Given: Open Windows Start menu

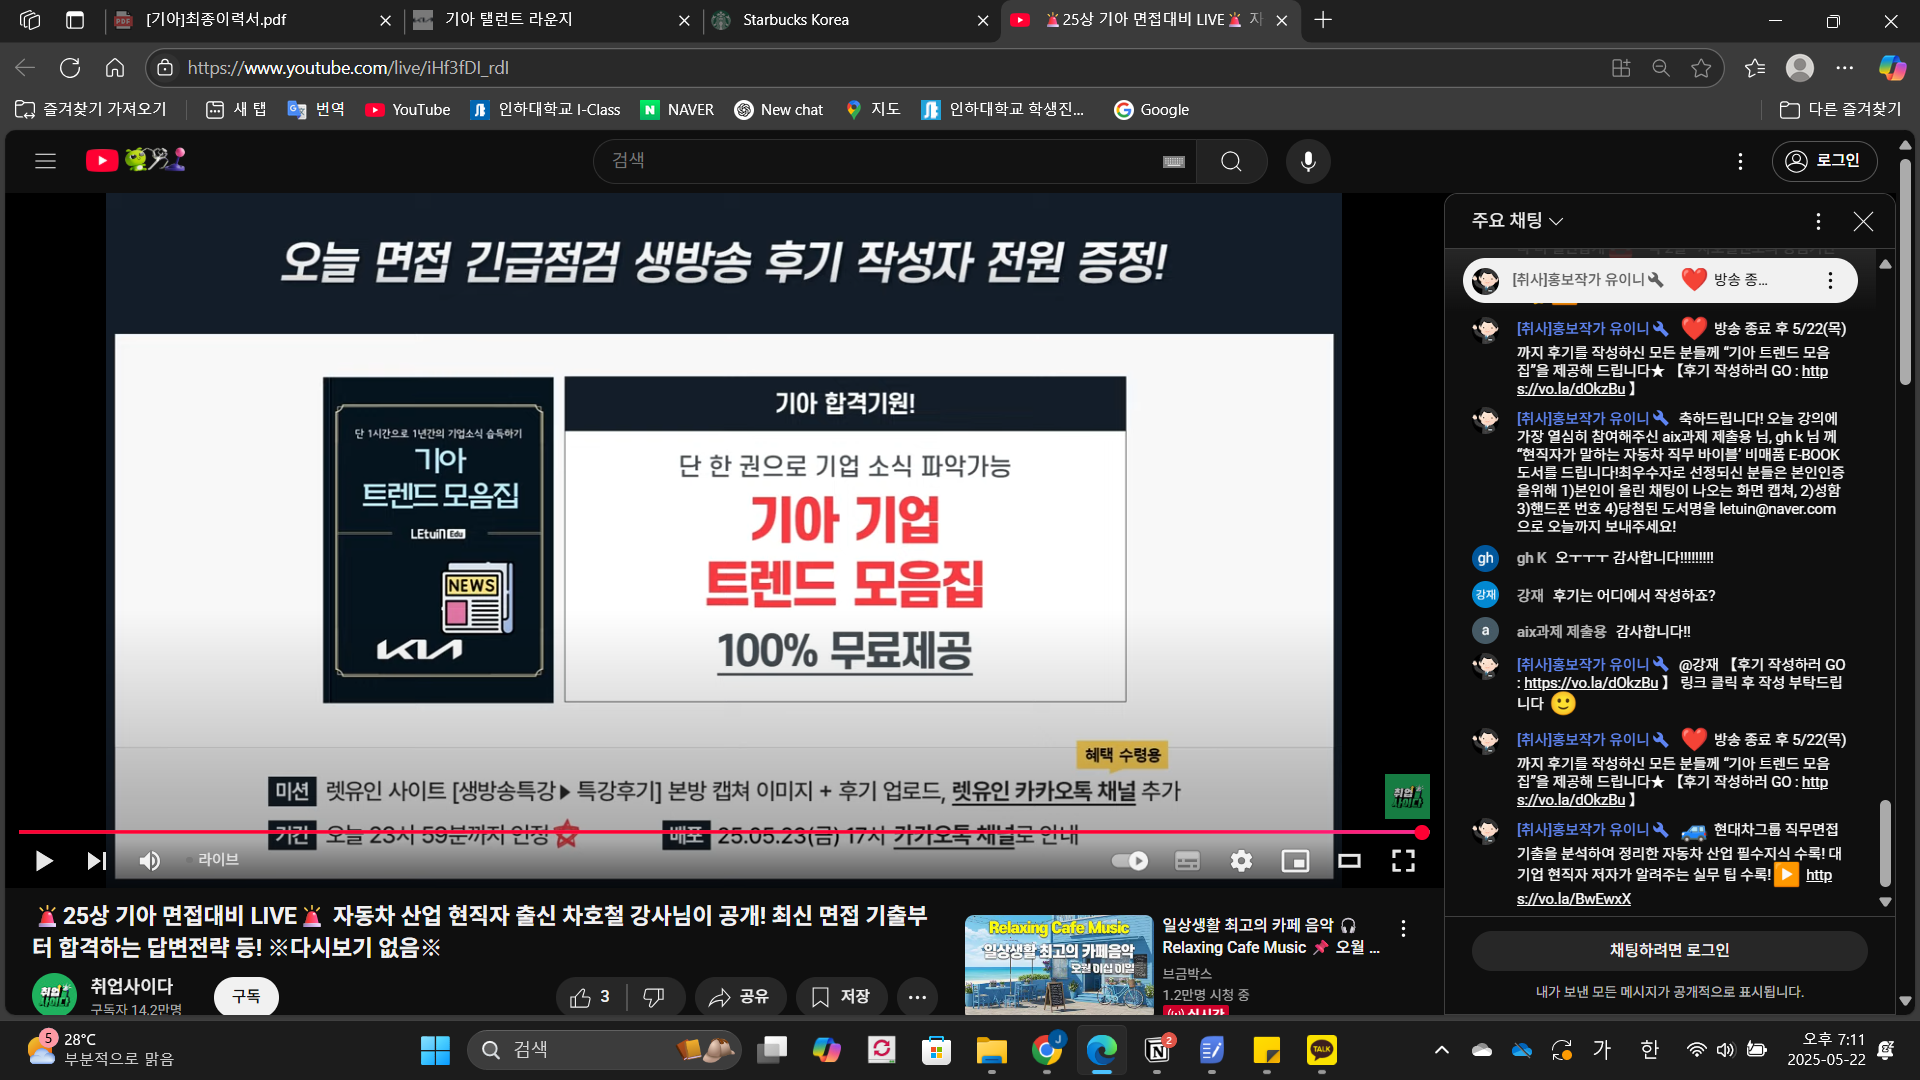Looking at the screenshot, I should click(x=435, y=1050).
